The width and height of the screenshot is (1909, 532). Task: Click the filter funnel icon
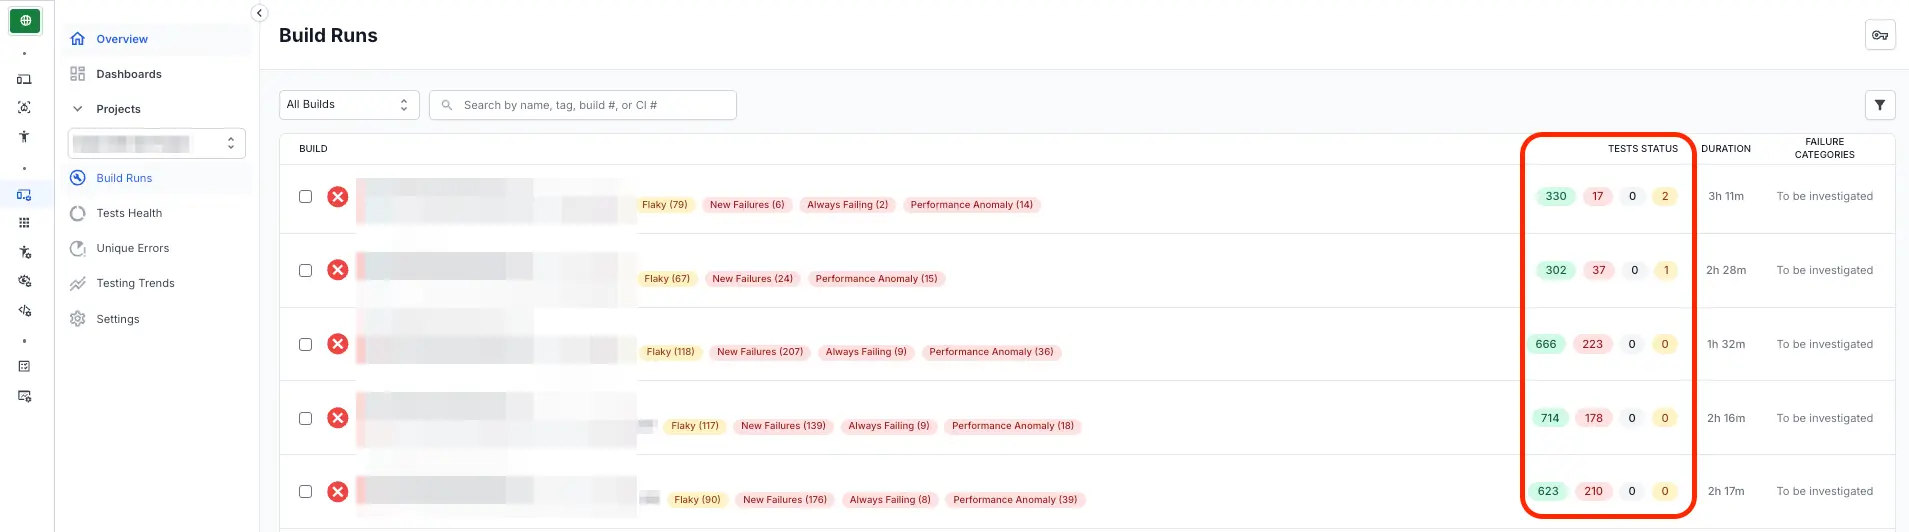1879,105
